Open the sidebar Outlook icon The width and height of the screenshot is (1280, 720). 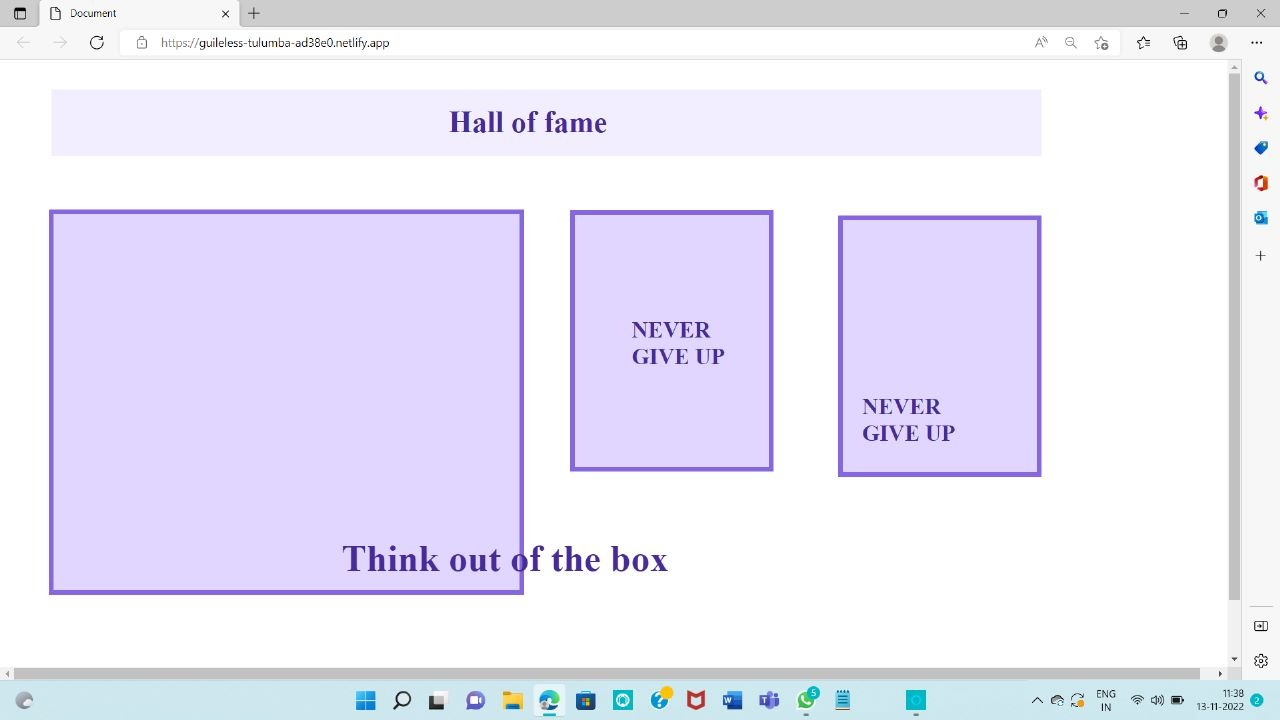click(x=1261, y=217)
